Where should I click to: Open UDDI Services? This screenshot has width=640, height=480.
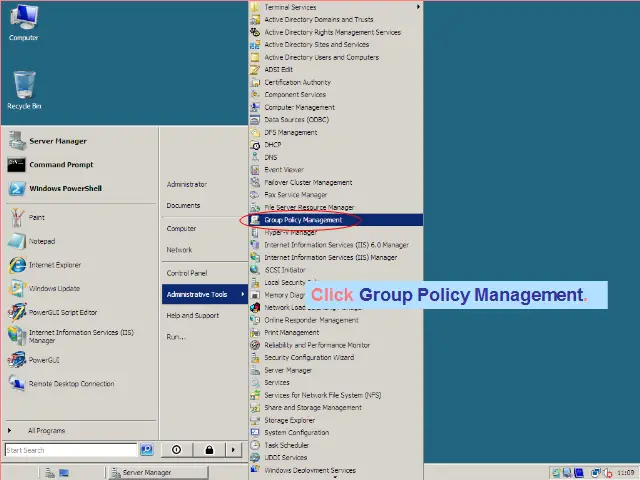click(x=336, y=458)
